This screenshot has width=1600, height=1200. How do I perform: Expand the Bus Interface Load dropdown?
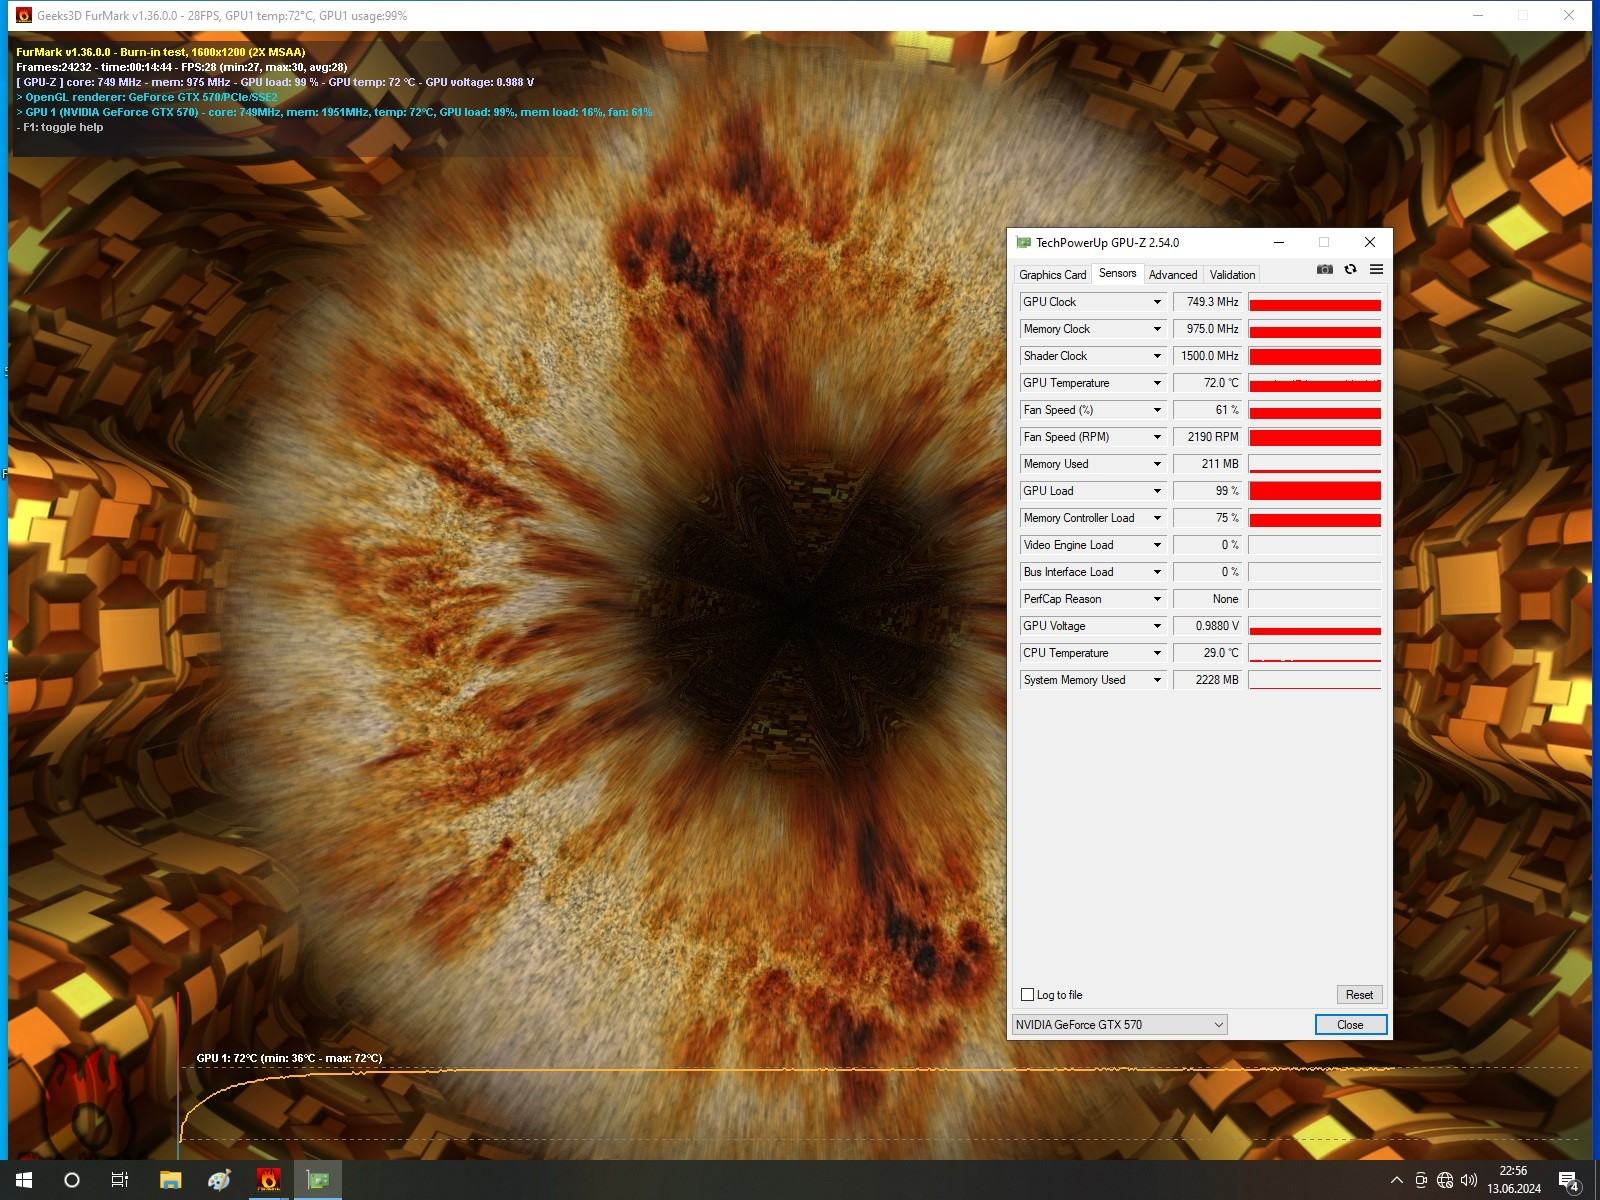[1157, 572]
